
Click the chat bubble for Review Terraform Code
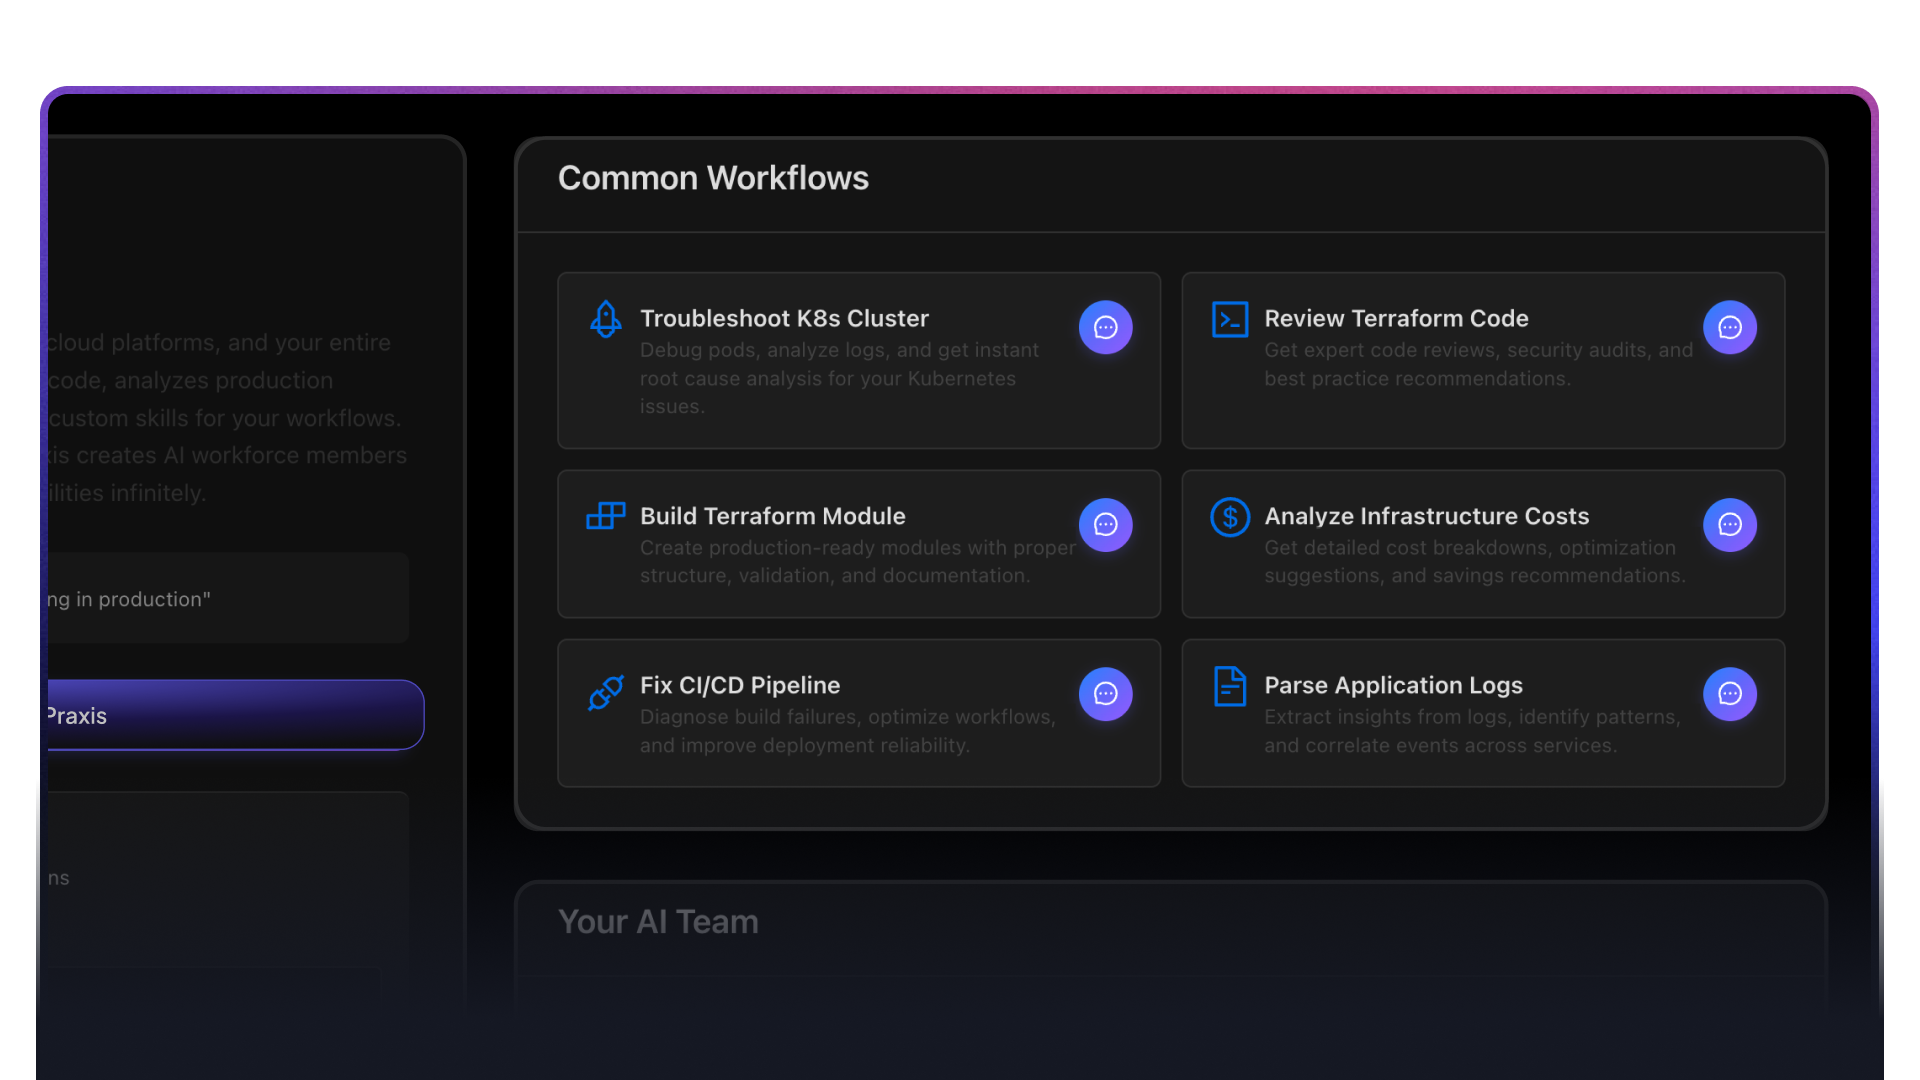click(1729, 327)
